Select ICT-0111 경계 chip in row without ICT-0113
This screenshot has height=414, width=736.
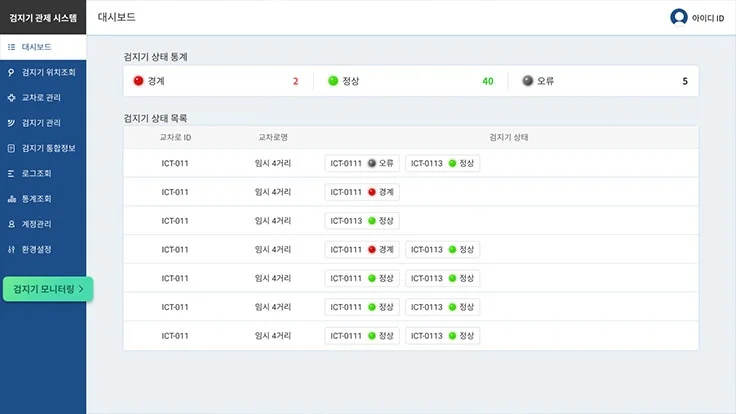(362, 192)
